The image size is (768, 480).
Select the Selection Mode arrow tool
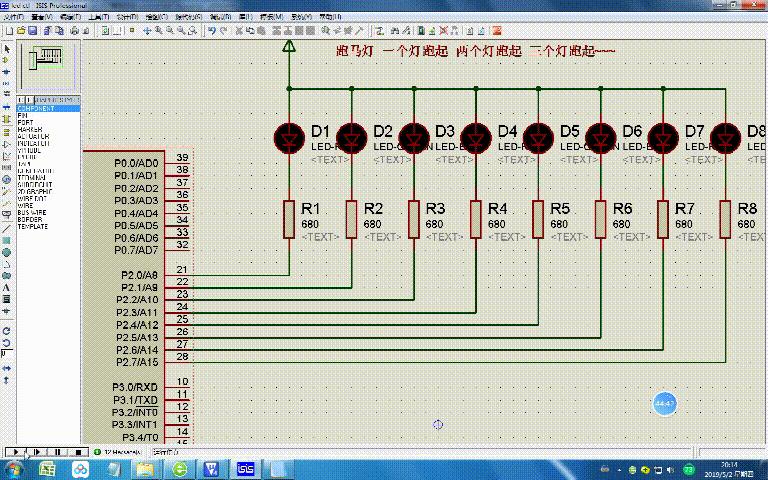click(x=6, y=49)
